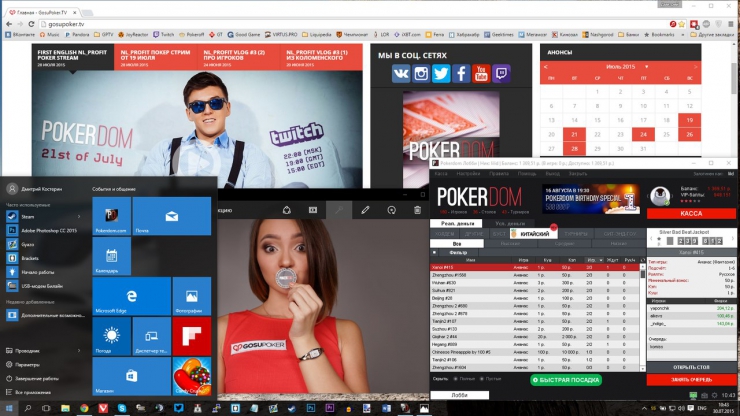Open Погода weather tile in Start menu
Viewport: 740px width, 416px height.
[x=111, y=336]
